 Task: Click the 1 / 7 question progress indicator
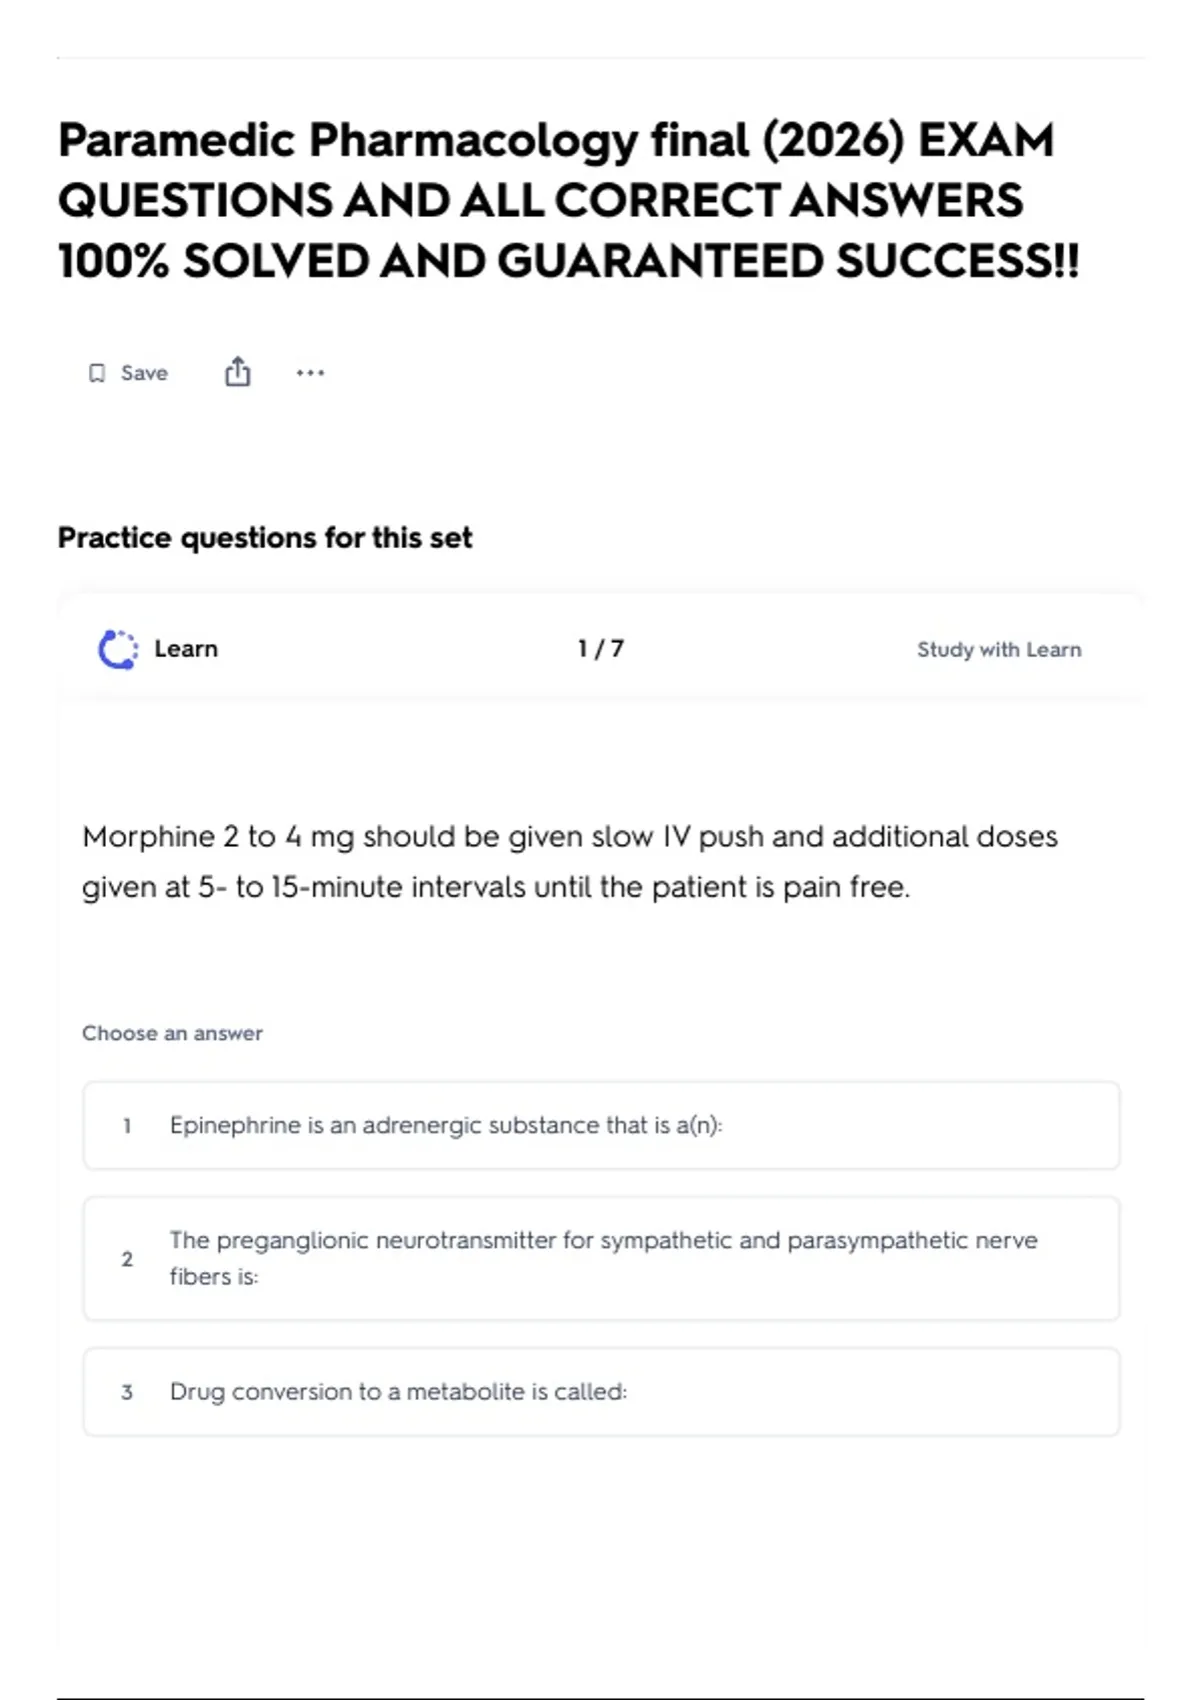coord(601,649)
